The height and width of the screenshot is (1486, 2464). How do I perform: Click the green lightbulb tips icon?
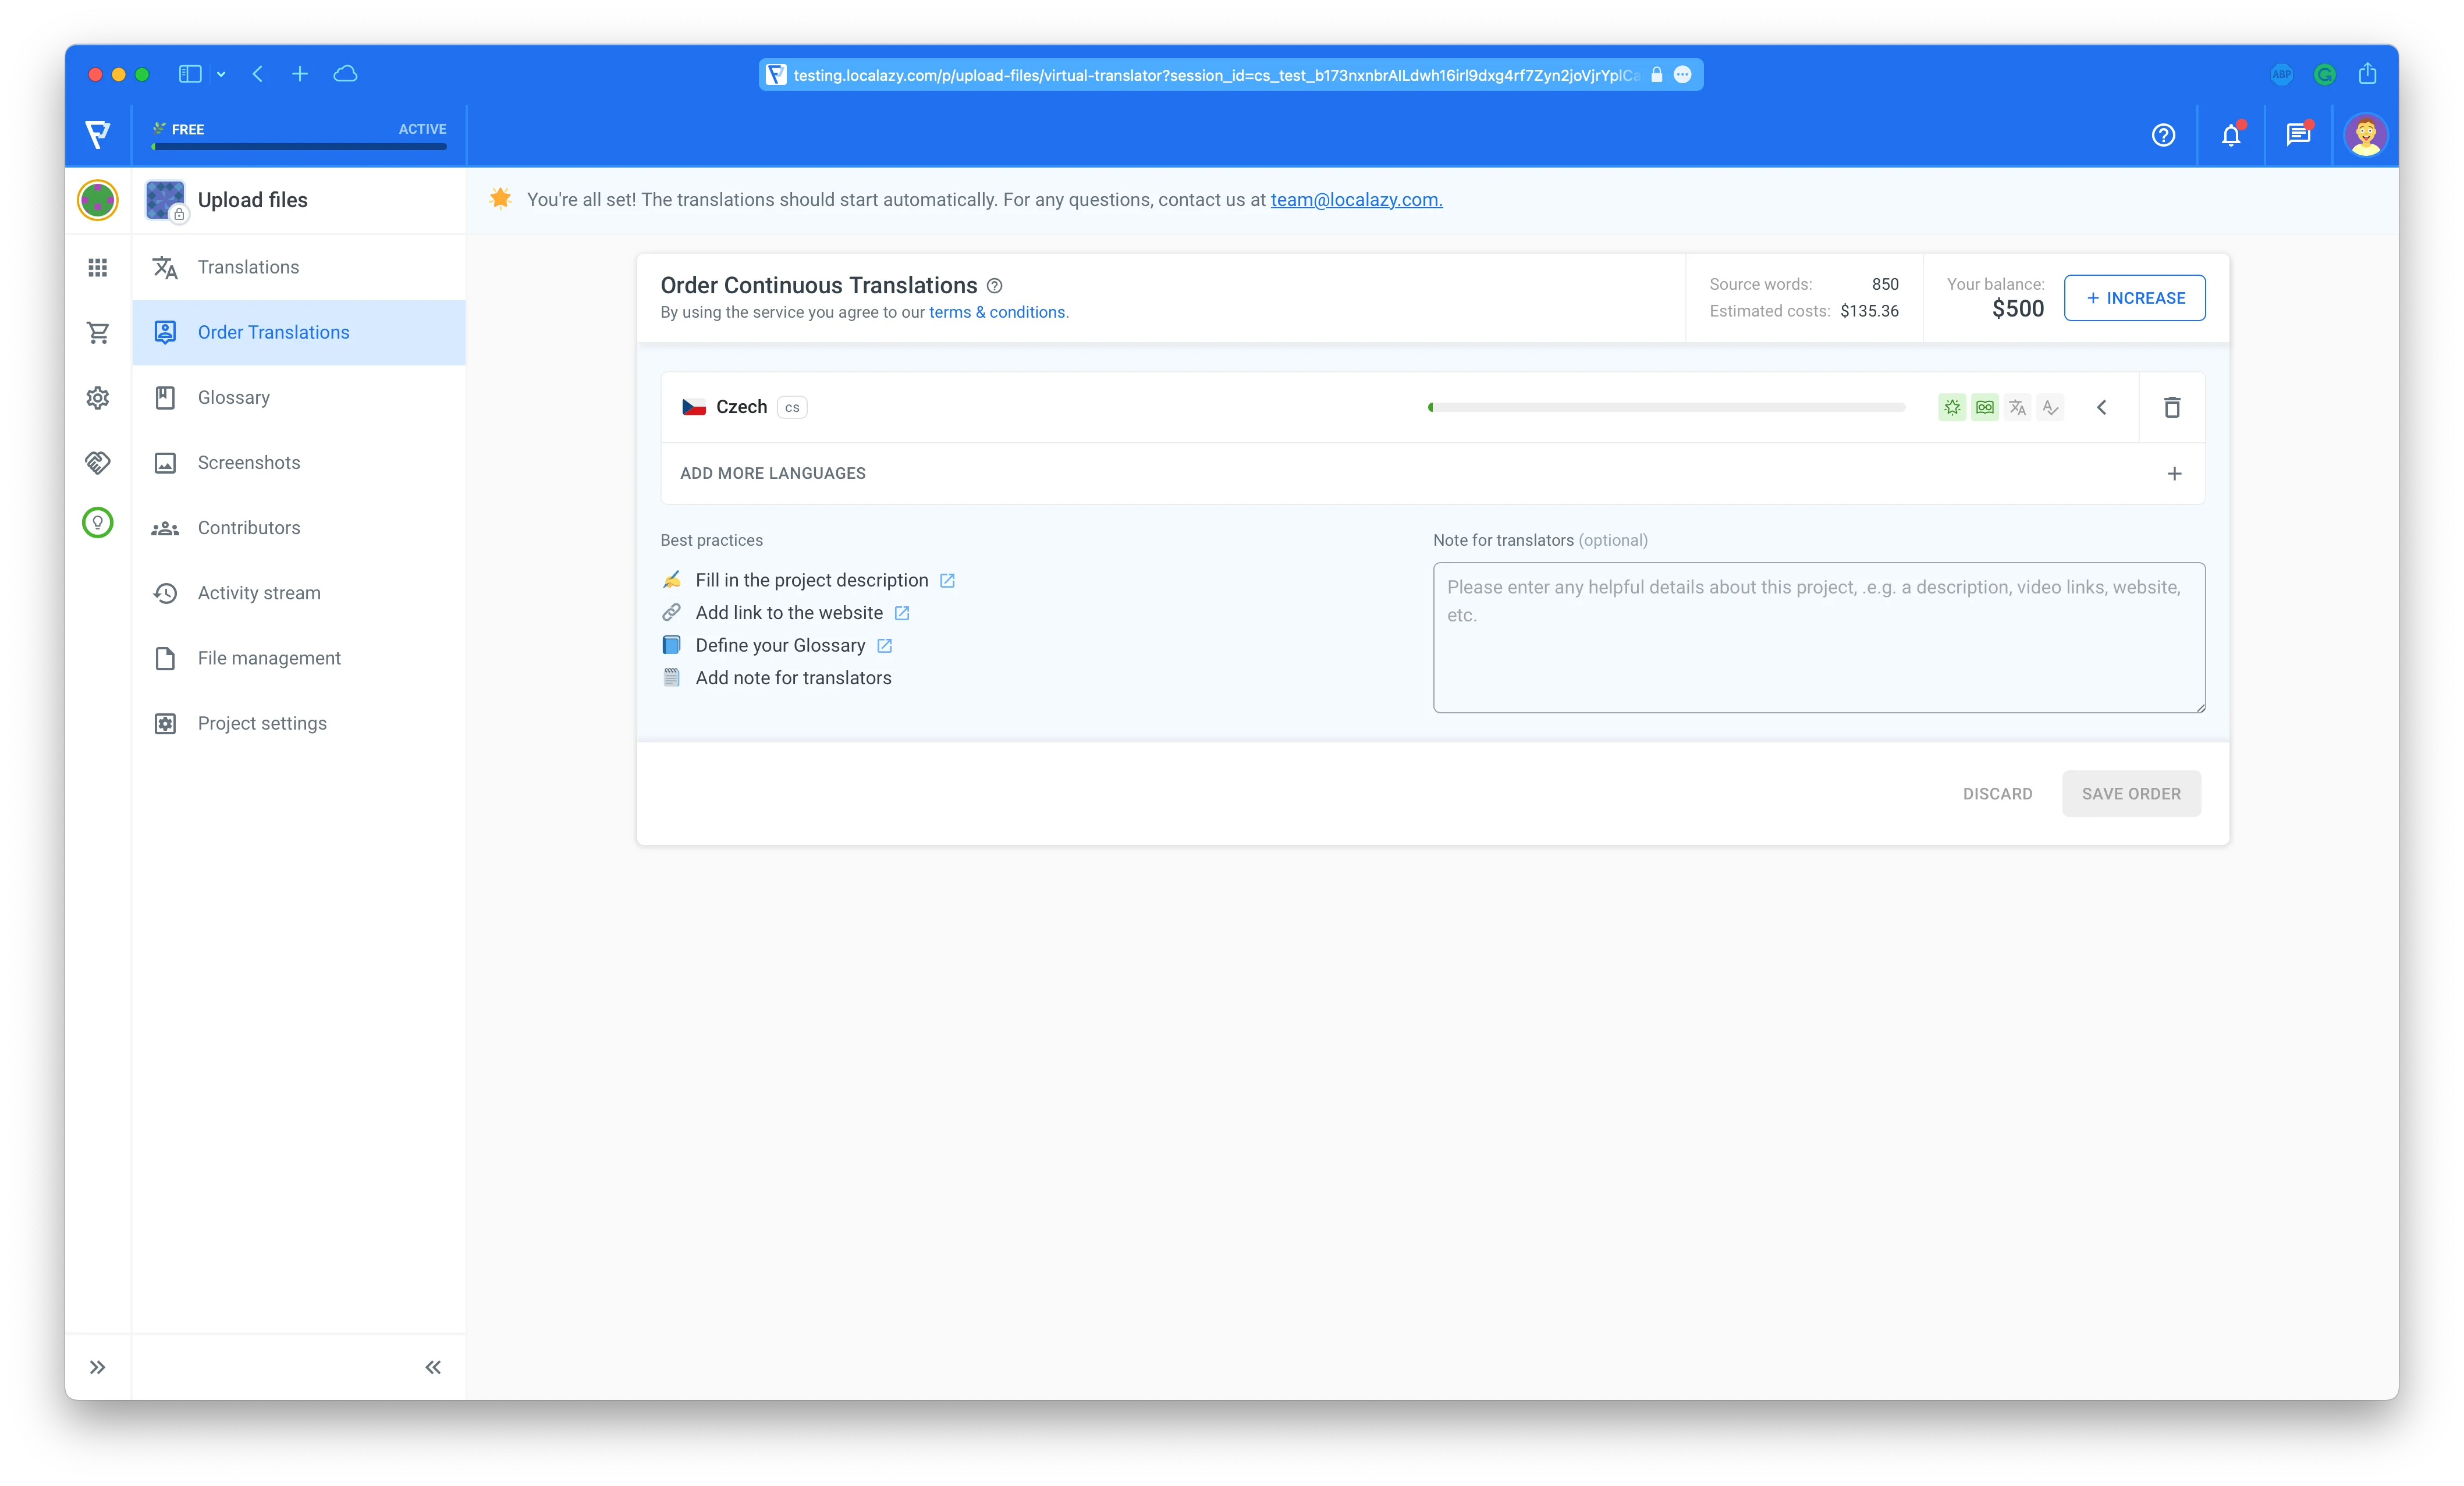click(x=97, y=522)
